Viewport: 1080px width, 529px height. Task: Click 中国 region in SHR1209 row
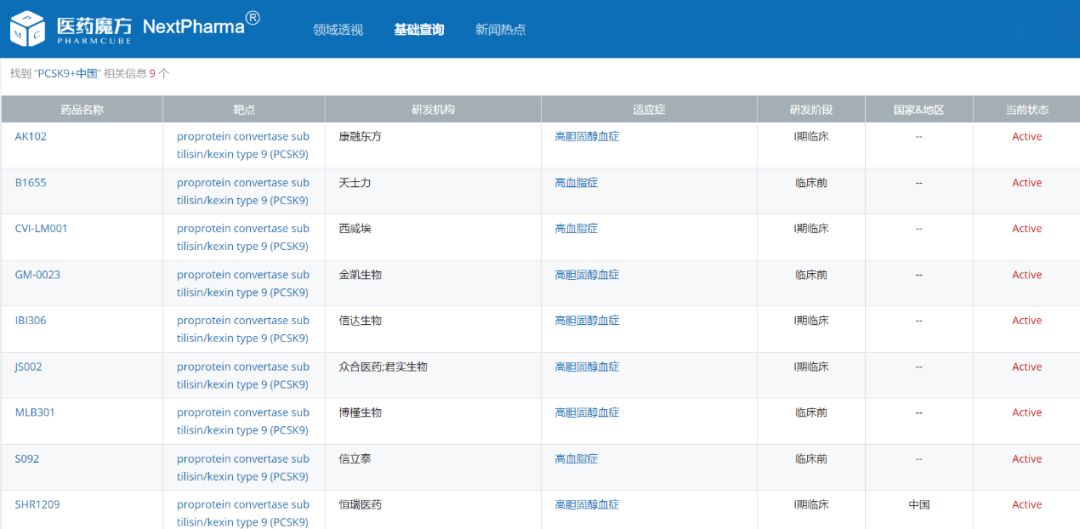(x=919, y=504)
